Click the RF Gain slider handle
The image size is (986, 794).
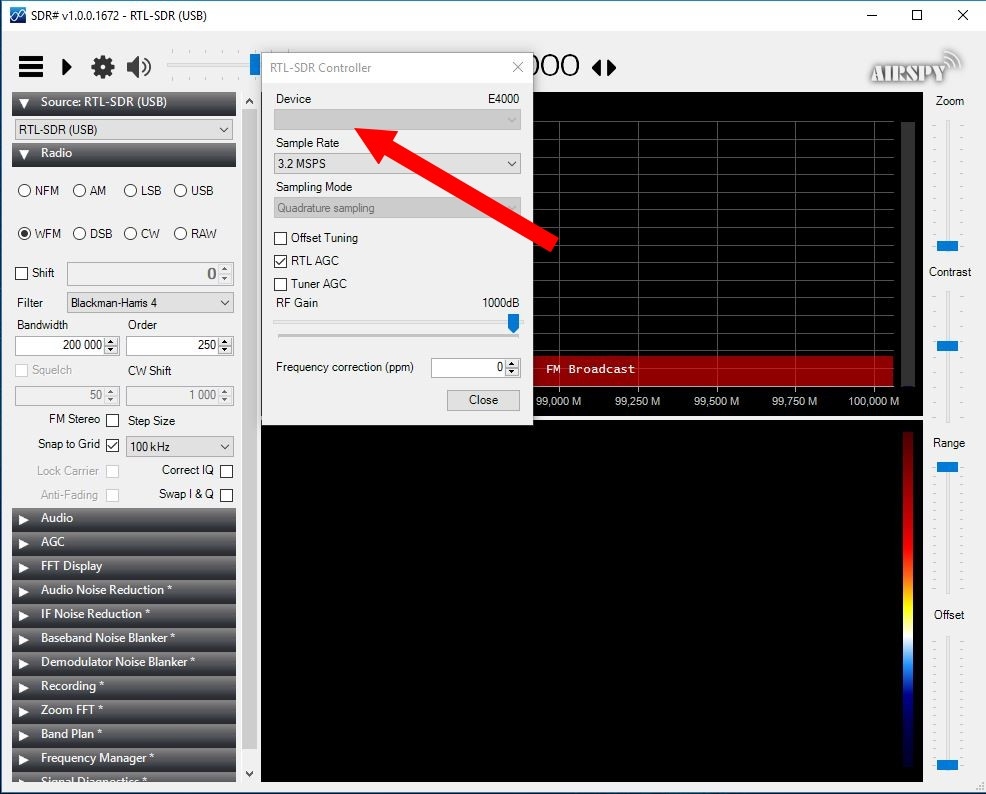pos(513,323)
